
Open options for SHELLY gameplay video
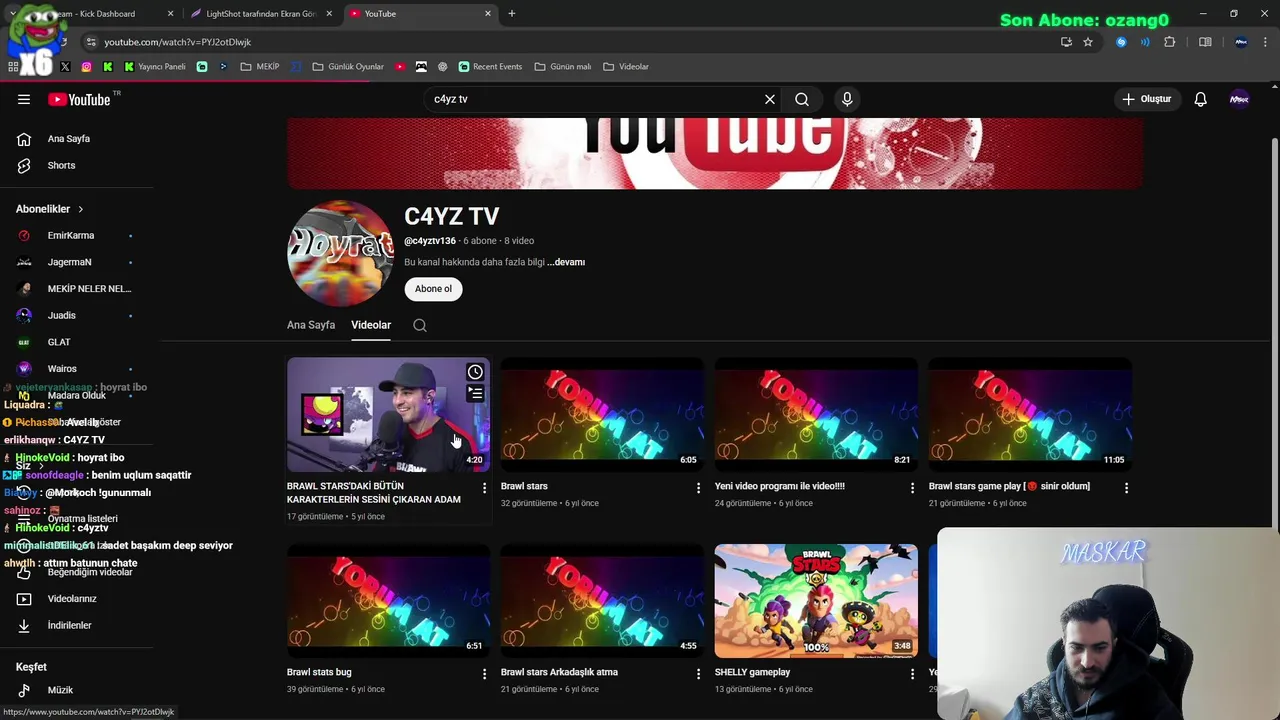(912, 674)
